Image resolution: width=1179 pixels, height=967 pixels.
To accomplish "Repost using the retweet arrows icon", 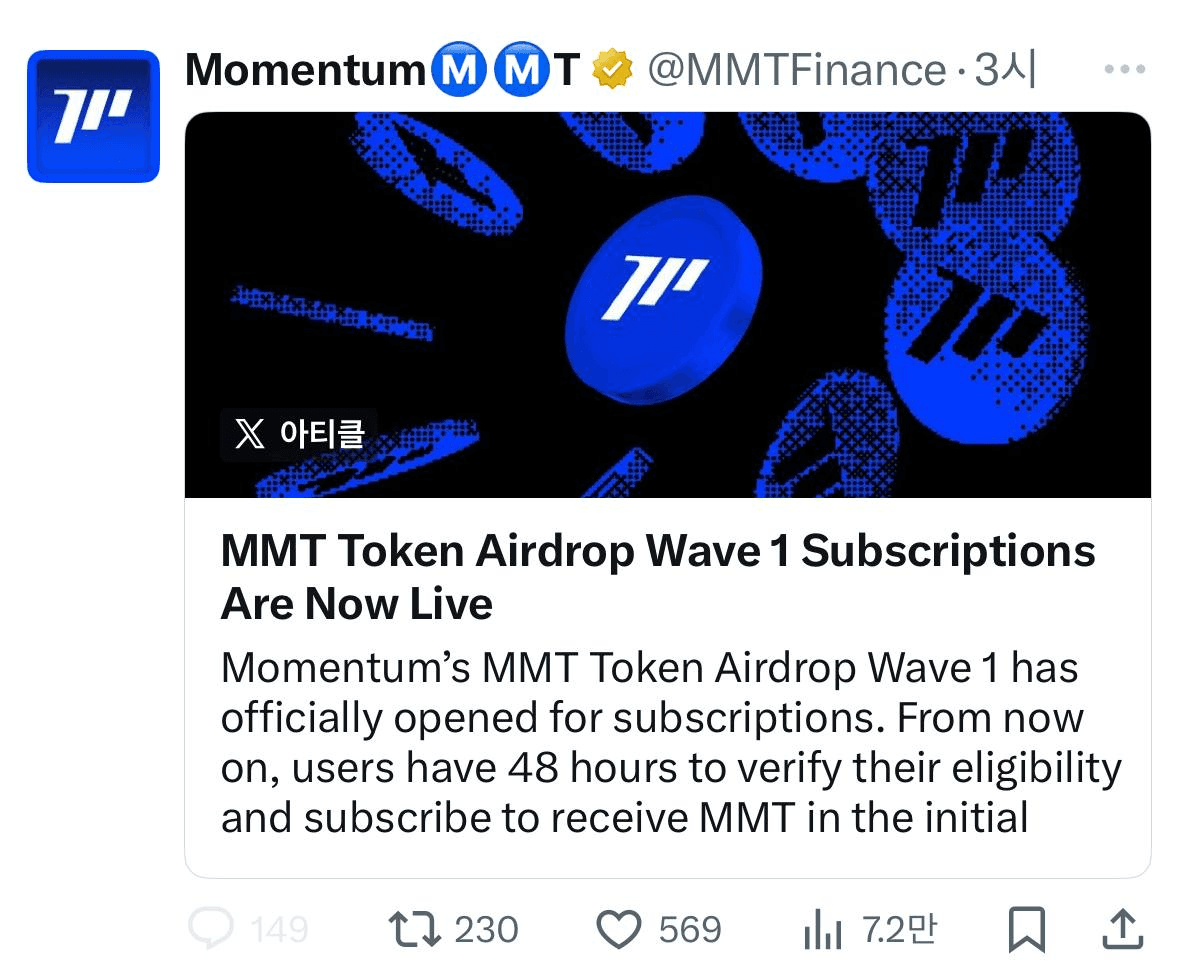I will pyautogui.click(x=415, y=929).
